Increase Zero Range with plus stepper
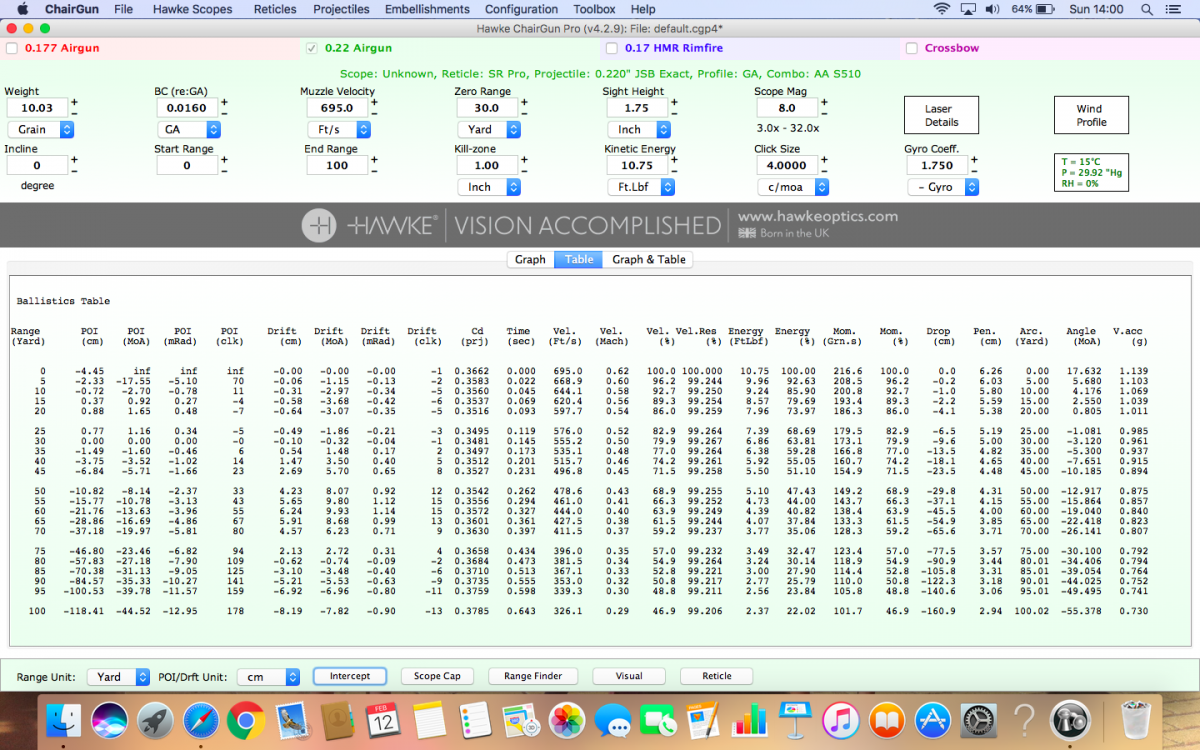Image resolution: width=1200 pixels, height=750 pixels. click(x=524, y=102)
